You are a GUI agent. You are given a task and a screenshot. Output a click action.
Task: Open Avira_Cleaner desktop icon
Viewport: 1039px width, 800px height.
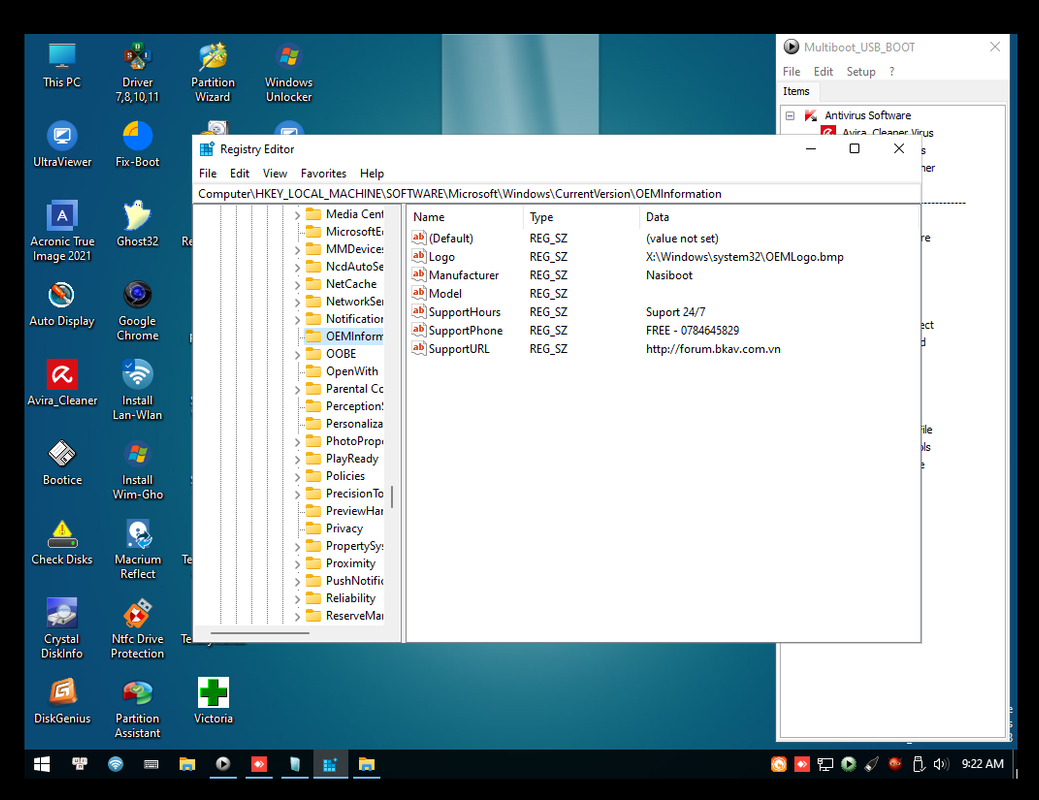tap(62, 383)
